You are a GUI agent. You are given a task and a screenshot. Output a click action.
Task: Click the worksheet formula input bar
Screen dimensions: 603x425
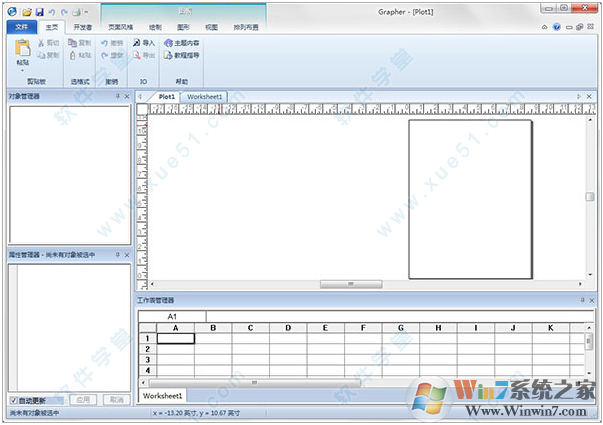[x=400, y=317]
